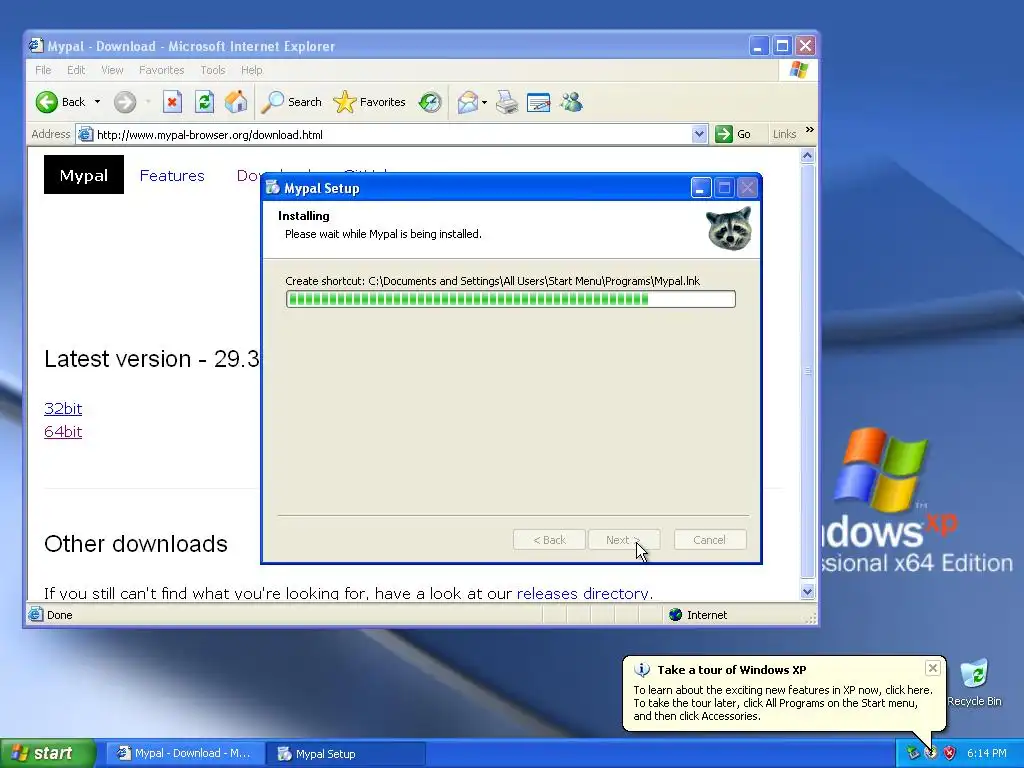This screenshot has width=1024, height=768.
Task: Click the Windows XP tour tray icon
Action: tap(931, 753)
